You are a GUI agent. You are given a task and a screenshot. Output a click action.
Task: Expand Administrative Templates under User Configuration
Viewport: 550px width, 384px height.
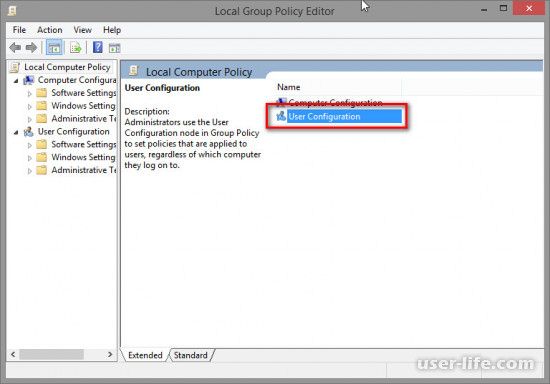click(x=29, y=171)
